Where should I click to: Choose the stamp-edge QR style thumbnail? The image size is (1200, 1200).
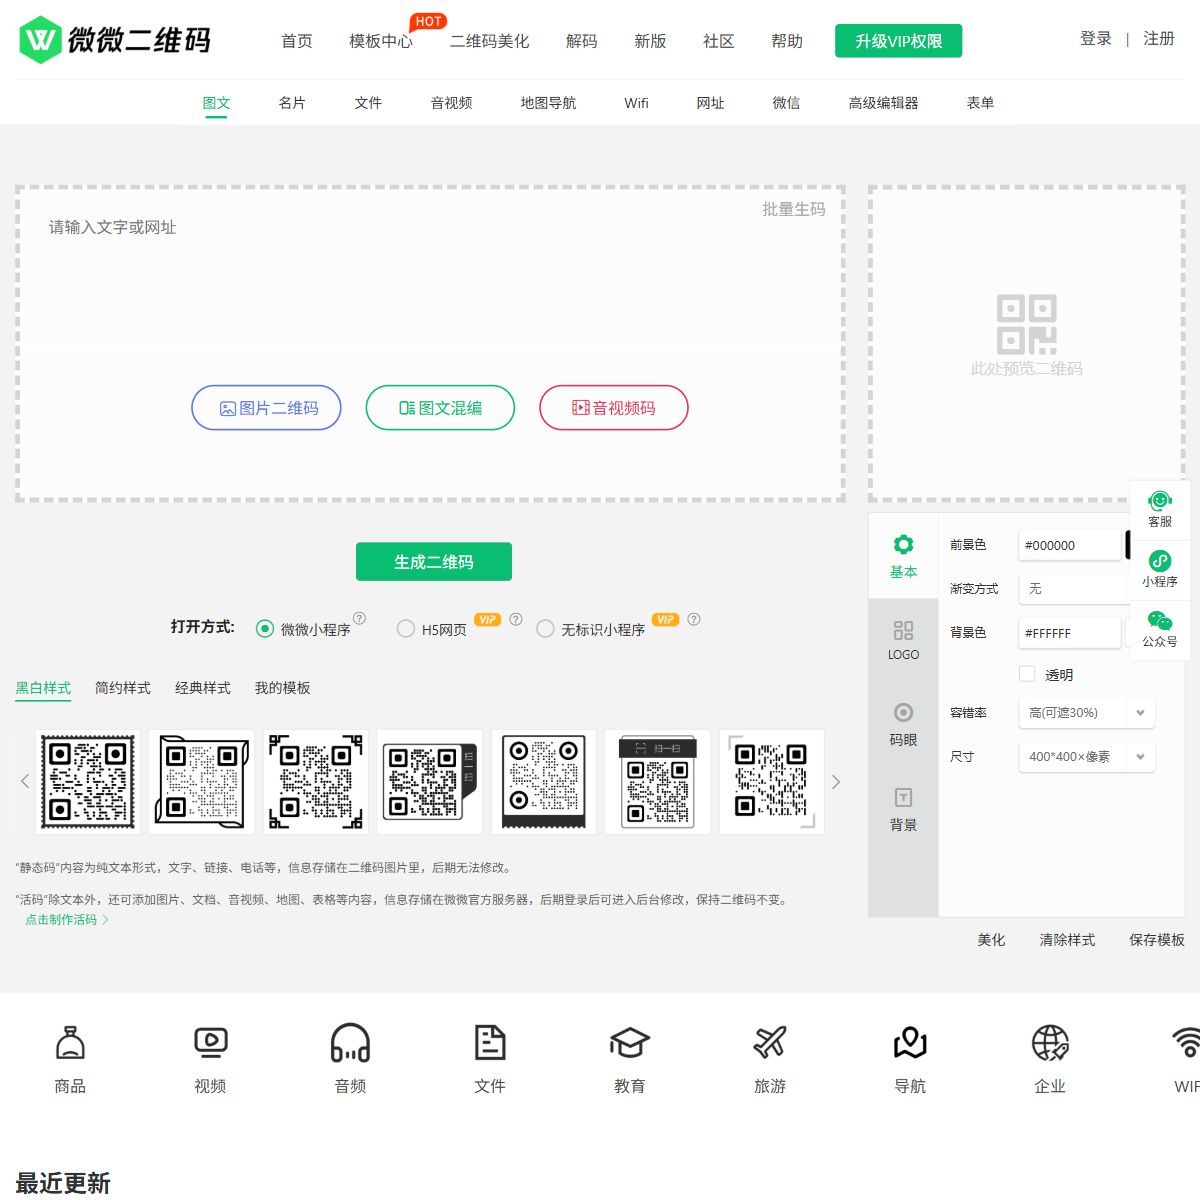click(88, 782)
